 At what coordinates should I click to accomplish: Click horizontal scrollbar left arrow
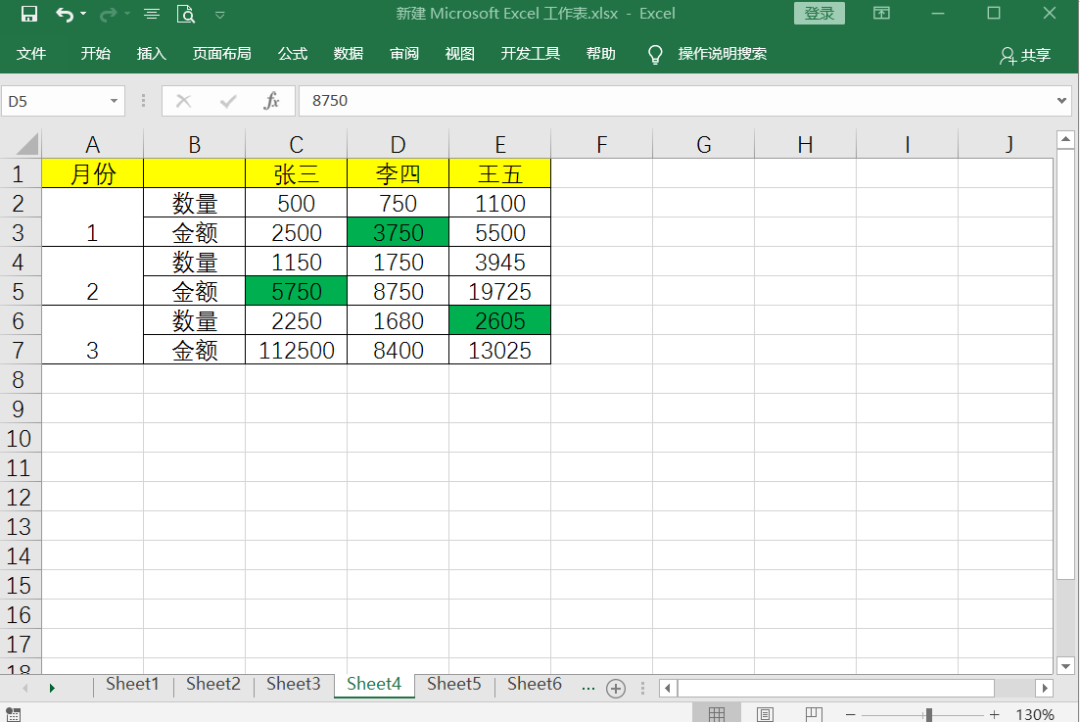pos(667,688)
